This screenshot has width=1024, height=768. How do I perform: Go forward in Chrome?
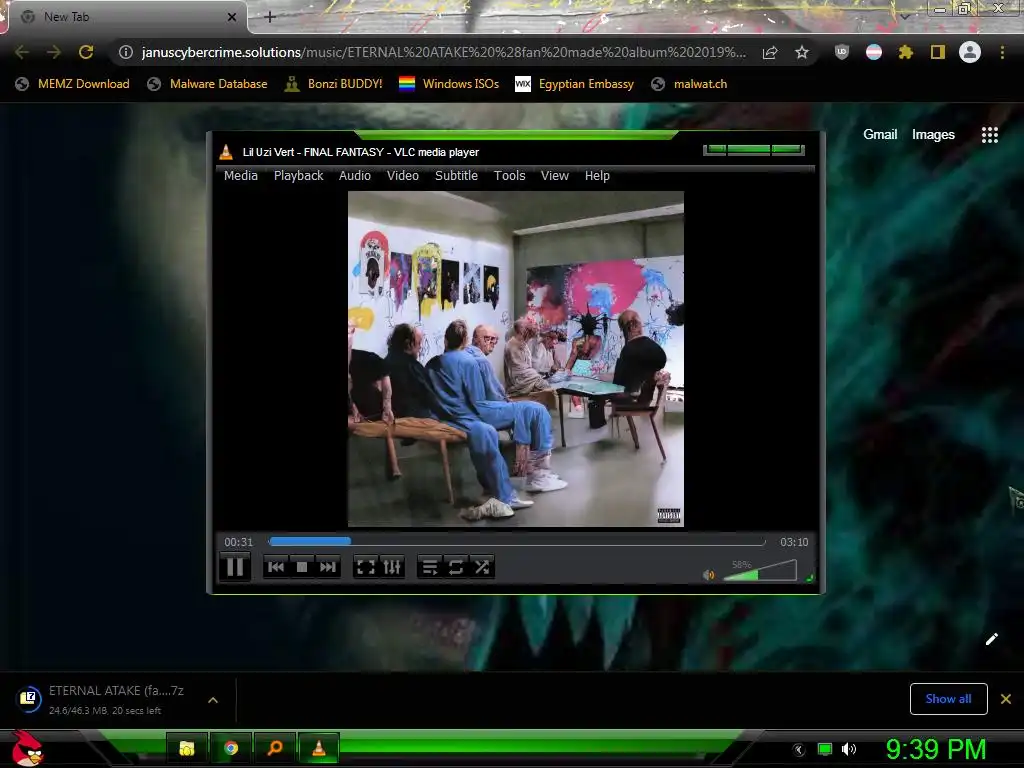[54, 52]
